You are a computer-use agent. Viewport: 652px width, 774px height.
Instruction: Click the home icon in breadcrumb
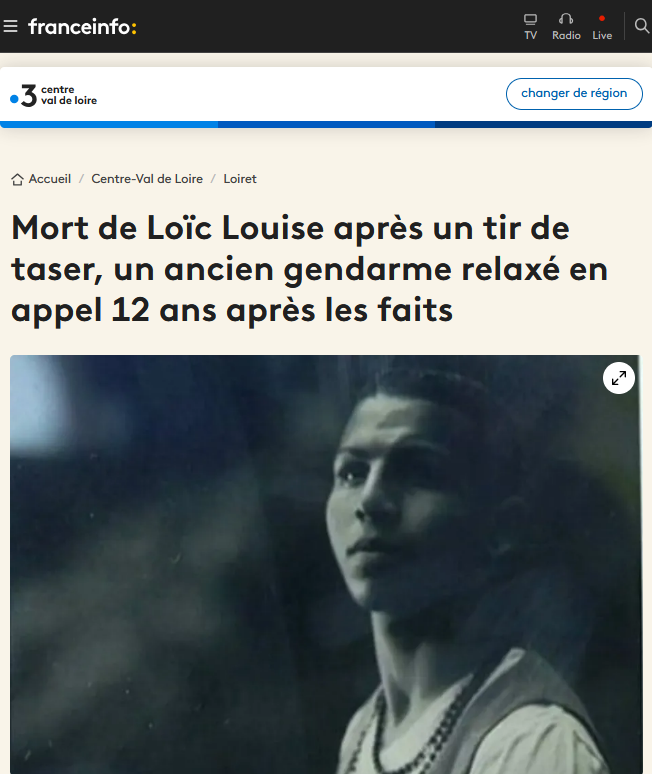[x=17, y=179]
